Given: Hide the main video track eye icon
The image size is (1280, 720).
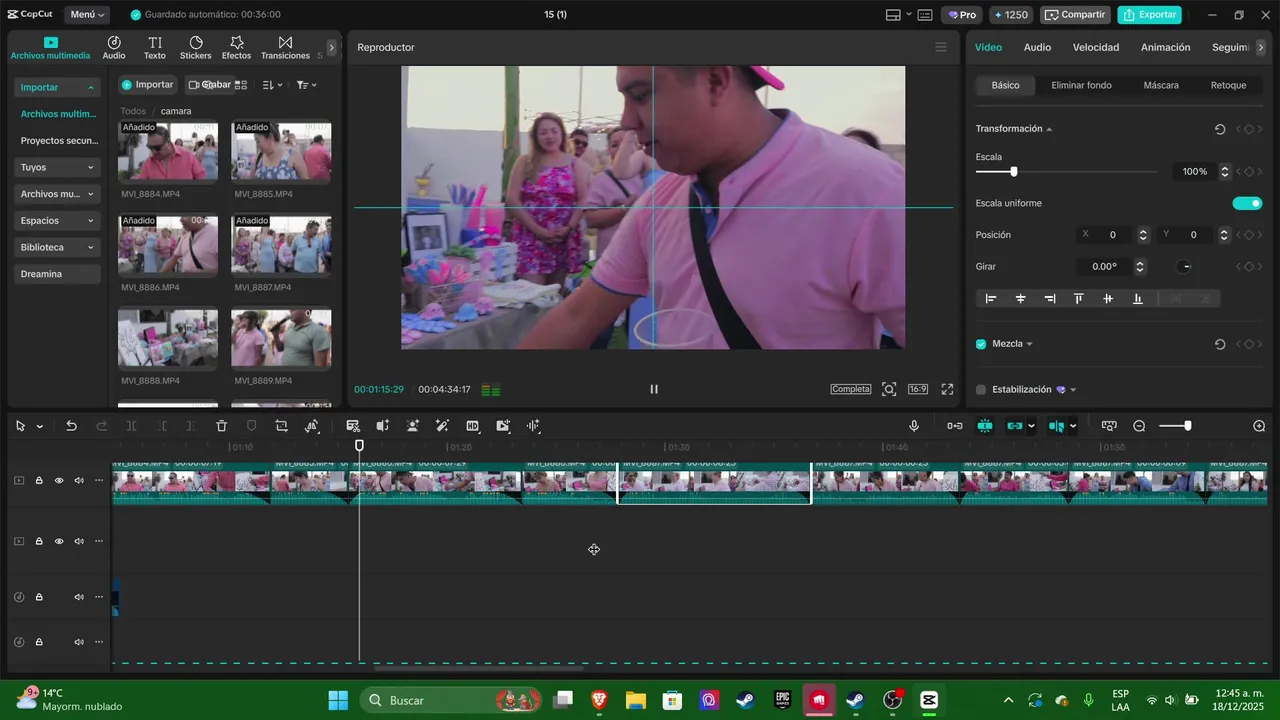Looking at the screenshot, I should pyautogui.click(x=59, y=481).
